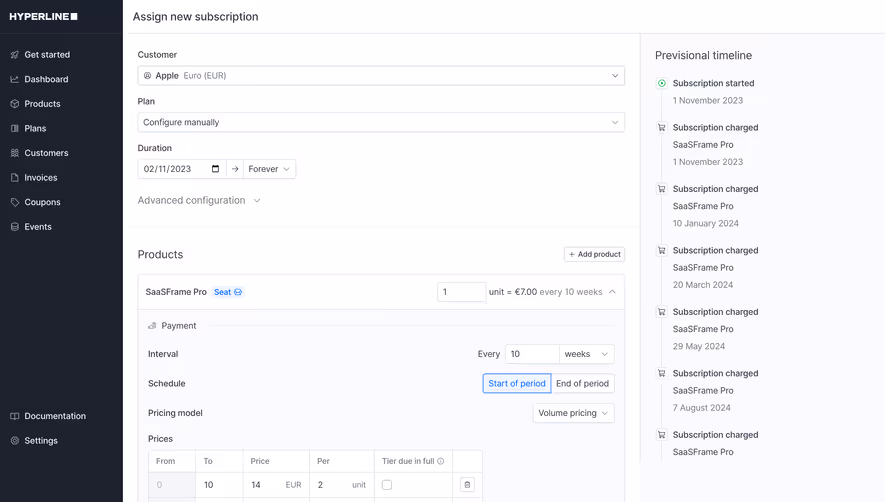This screenshot has width=885, height=502.
Task: Open Events link in sidebar
Action: tap(38, 227)
